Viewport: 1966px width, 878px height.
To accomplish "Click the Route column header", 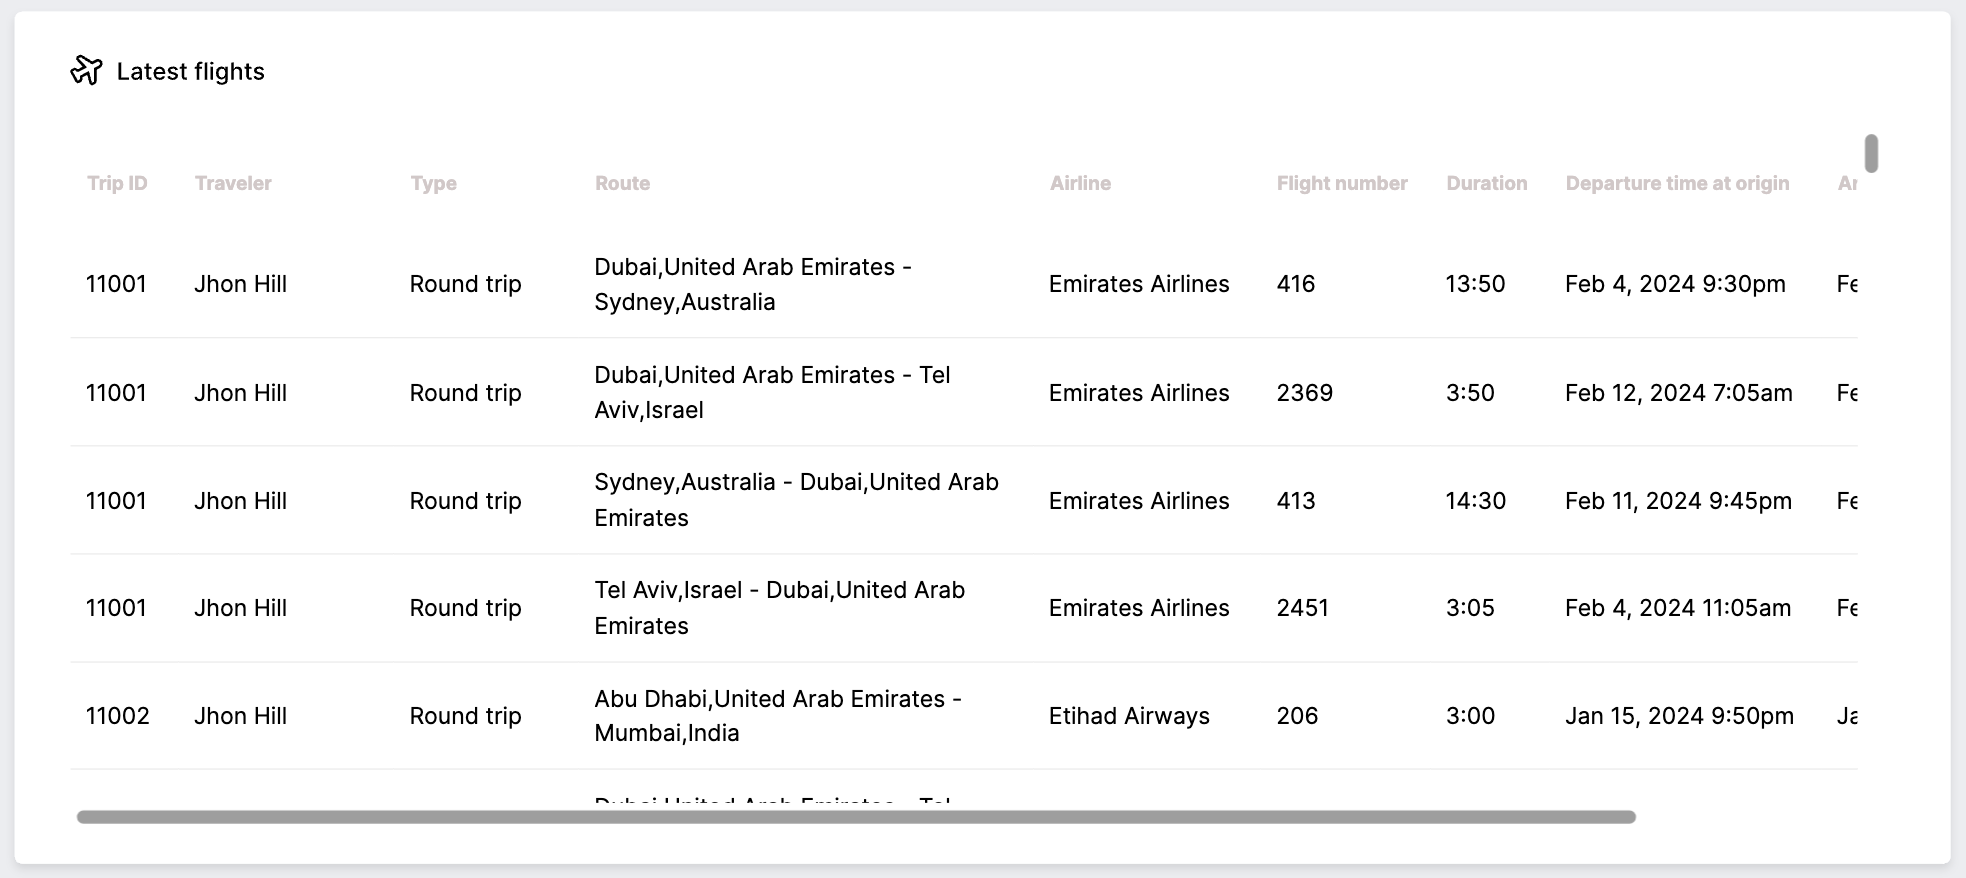I will click(x=622, y=183).
